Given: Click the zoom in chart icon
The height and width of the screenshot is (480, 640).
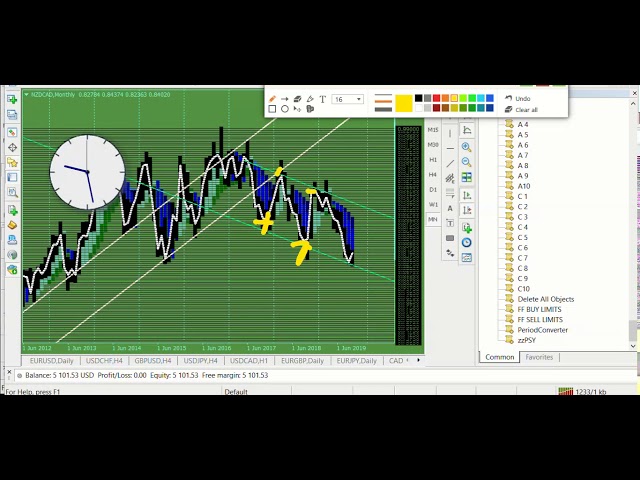Looking at the screenshot, I should [x=466, y=147].
